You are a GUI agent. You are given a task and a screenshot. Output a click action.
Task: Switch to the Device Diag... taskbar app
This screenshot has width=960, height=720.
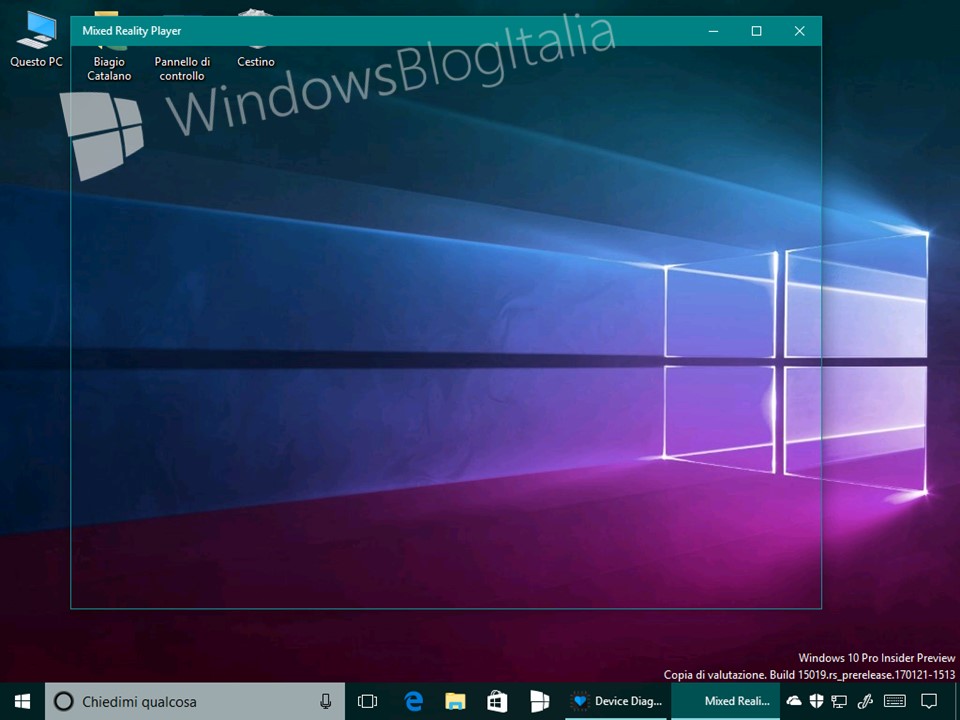617,701
